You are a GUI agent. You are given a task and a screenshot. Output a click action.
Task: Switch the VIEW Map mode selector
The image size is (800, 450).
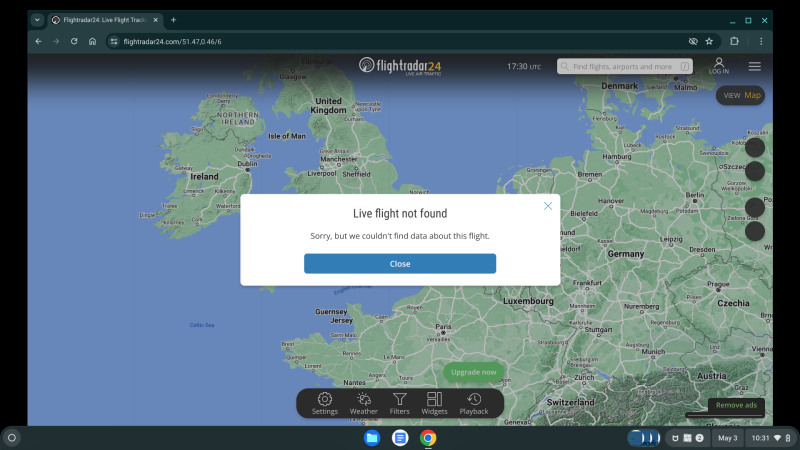pos(741,95)
